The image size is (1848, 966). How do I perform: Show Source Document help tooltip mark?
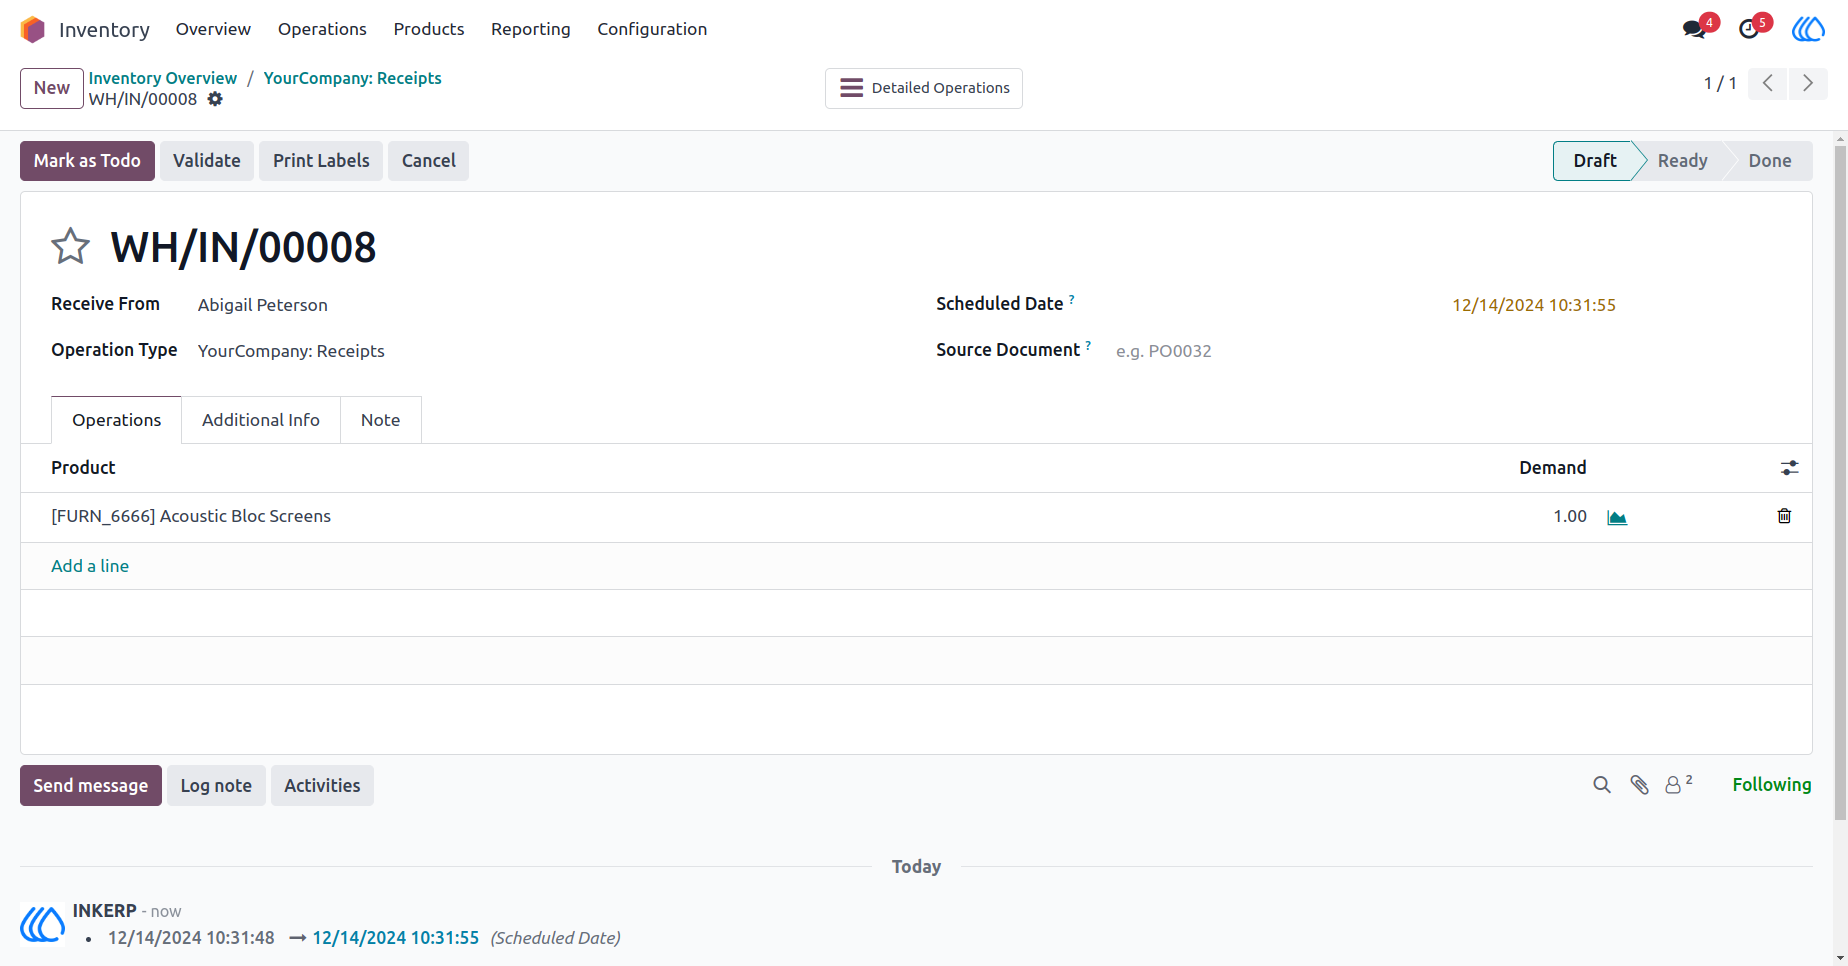pyautogui.click(x=1088, y=344)
